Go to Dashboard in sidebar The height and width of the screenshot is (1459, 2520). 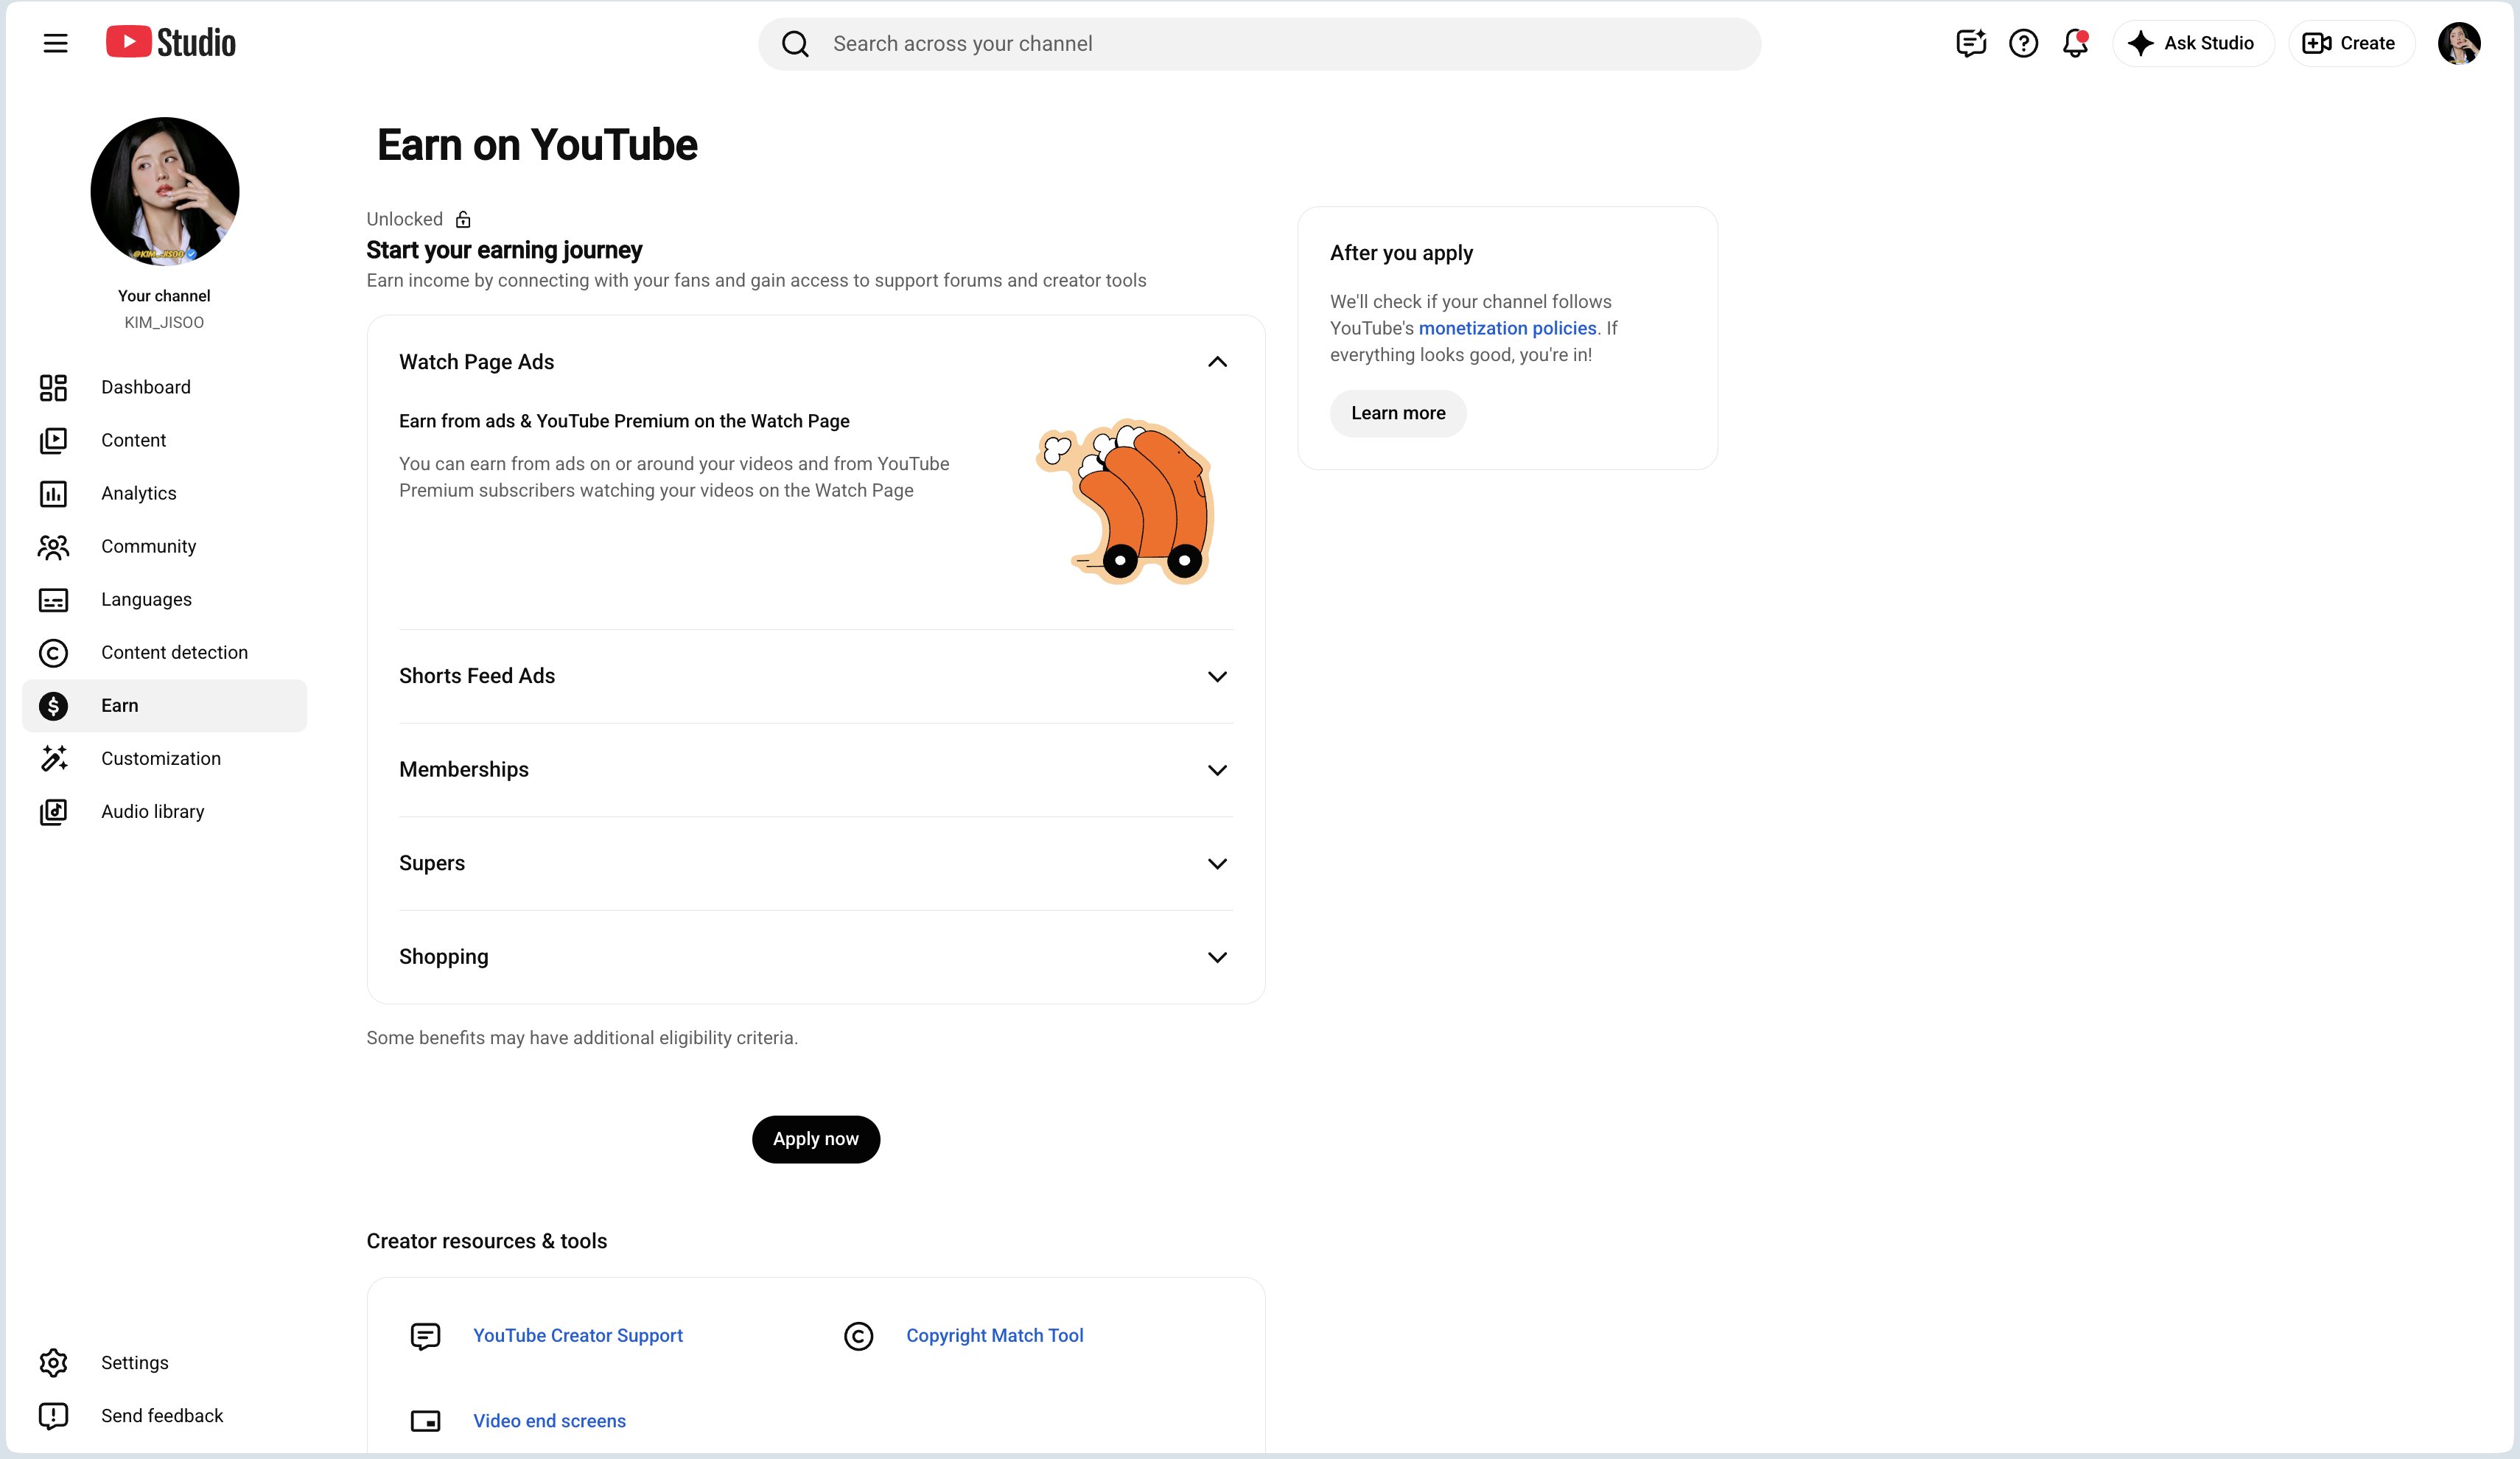[164, 387]
